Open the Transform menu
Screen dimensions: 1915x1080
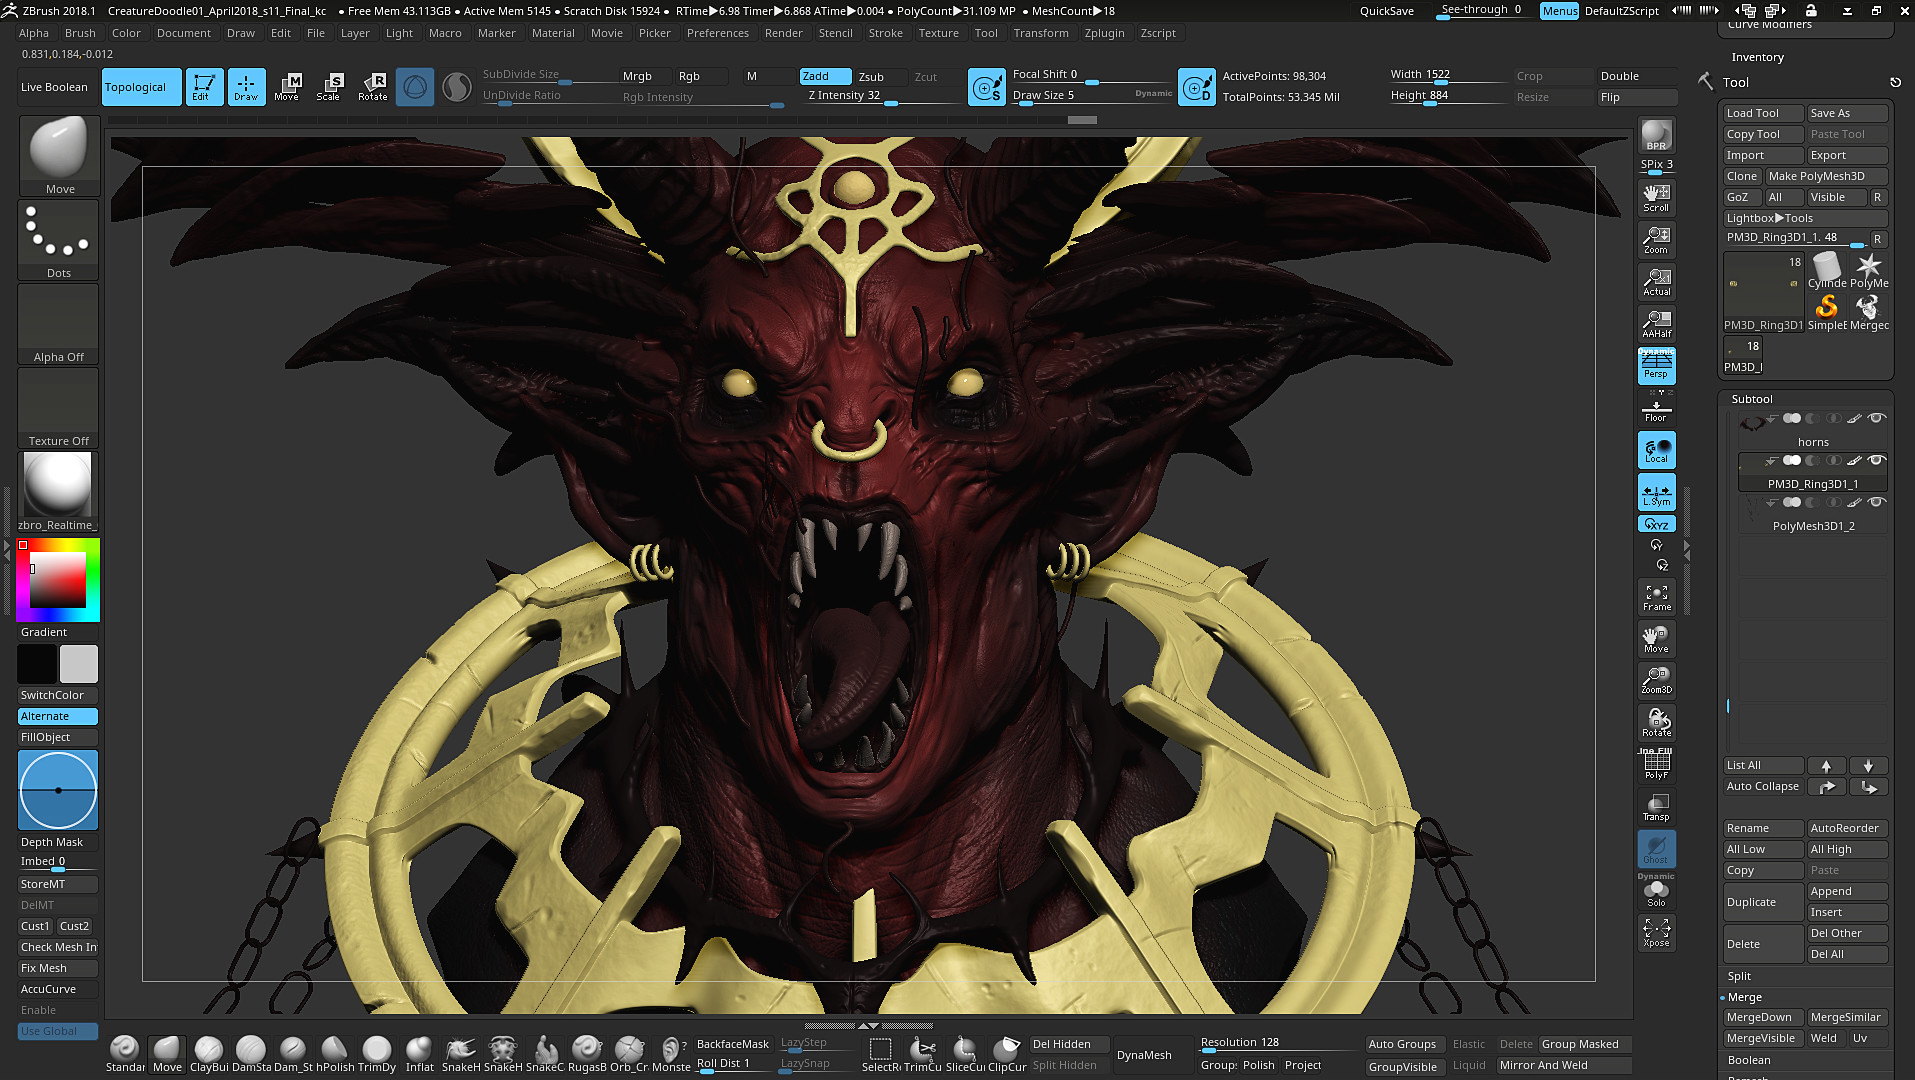[1040, 33]
